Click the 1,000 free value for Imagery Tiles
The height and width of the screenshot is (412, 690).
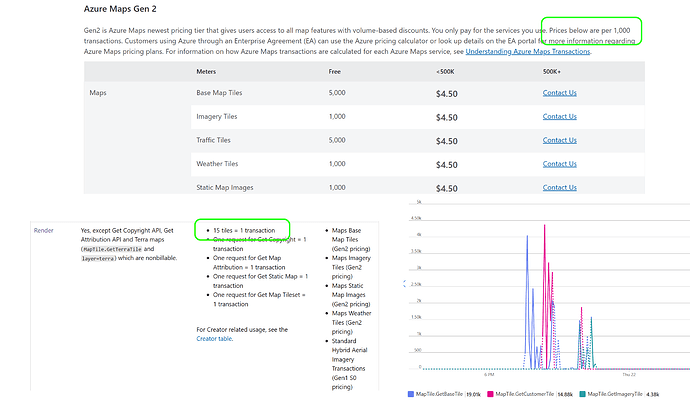(337, 117)
